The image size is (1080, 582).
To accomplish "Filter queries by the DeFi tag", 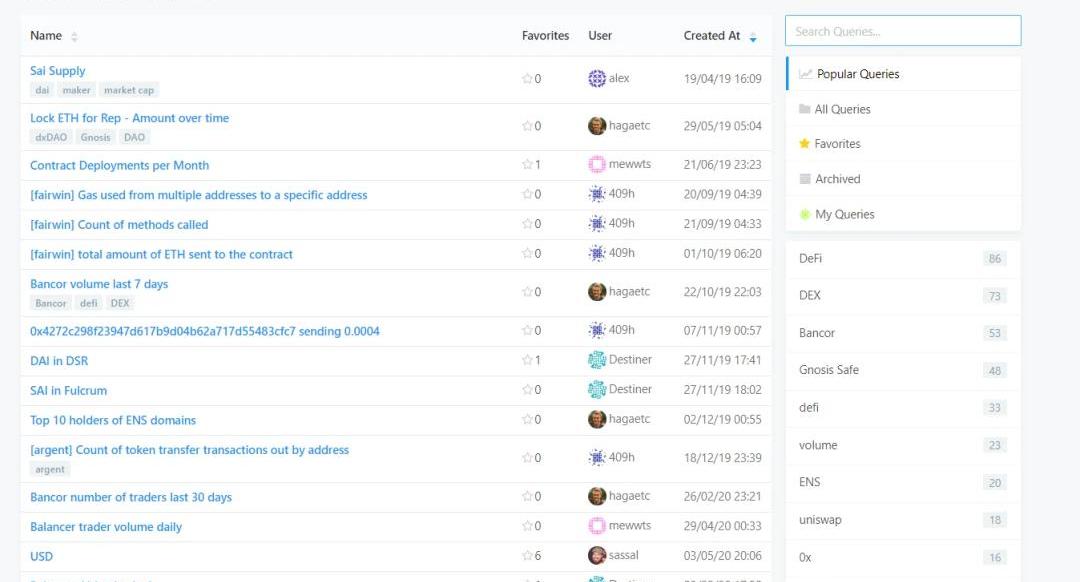I will [x=810, y=259].
